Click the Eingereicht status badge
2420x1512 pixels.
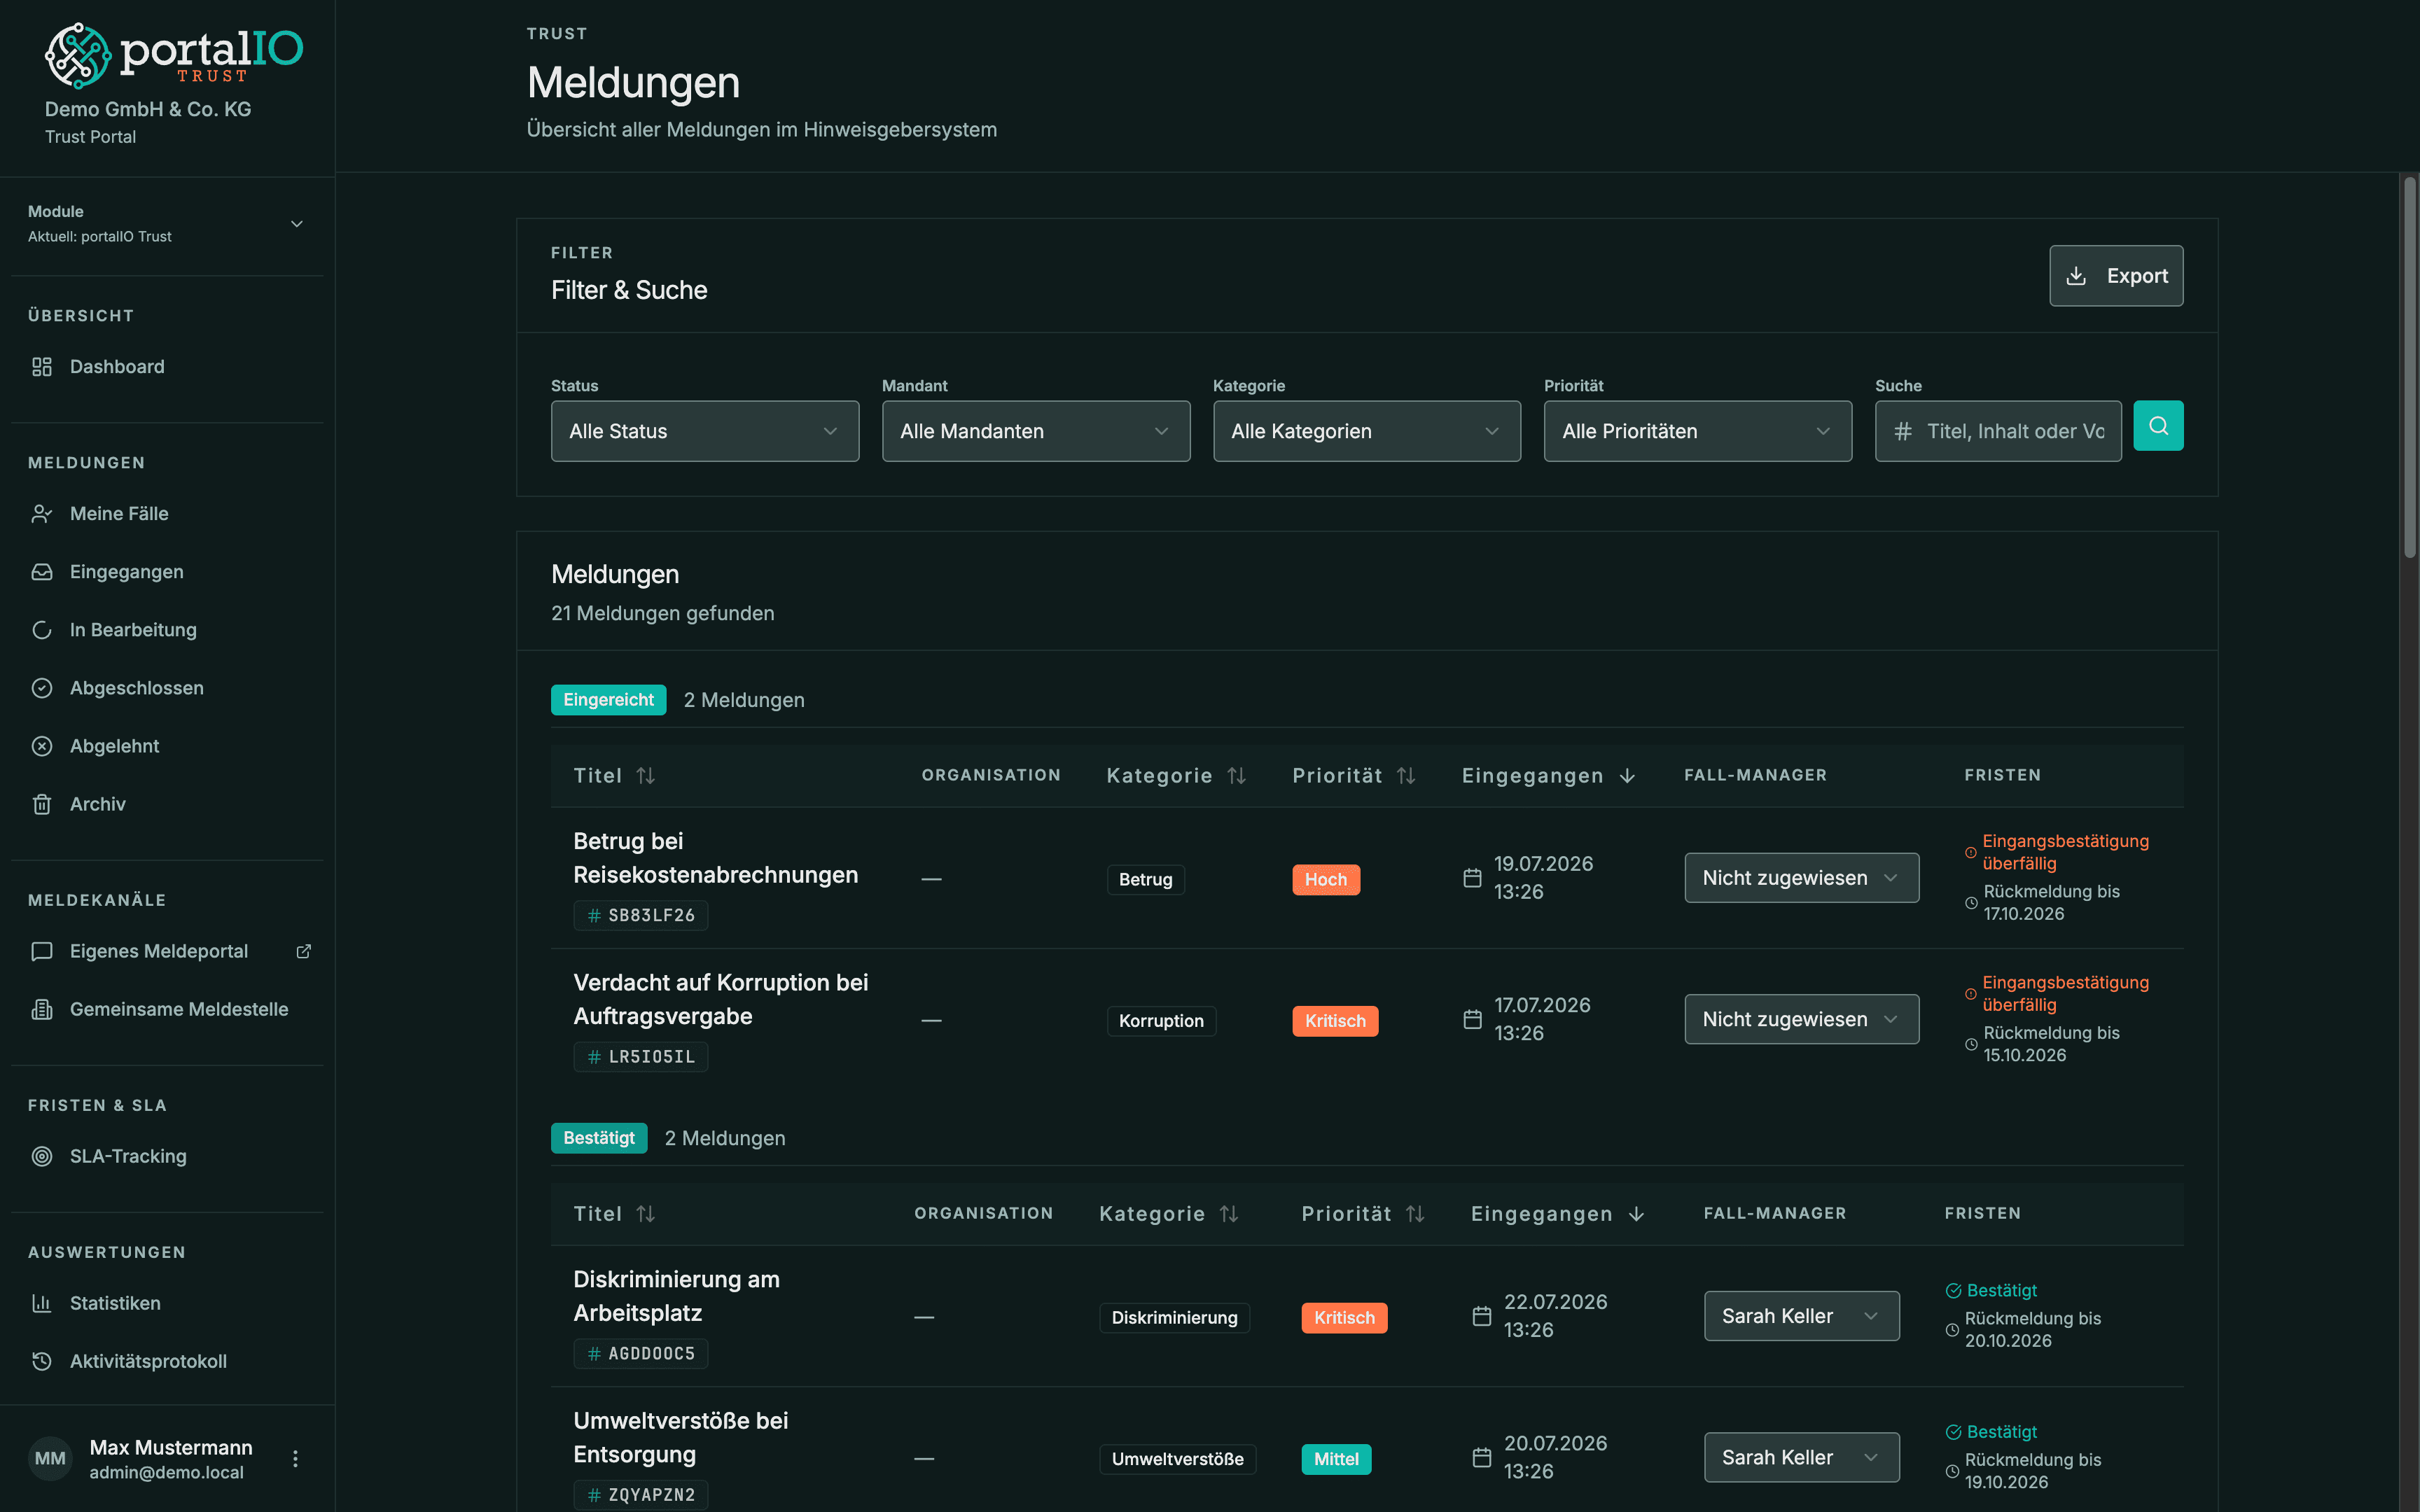[608, 700]
